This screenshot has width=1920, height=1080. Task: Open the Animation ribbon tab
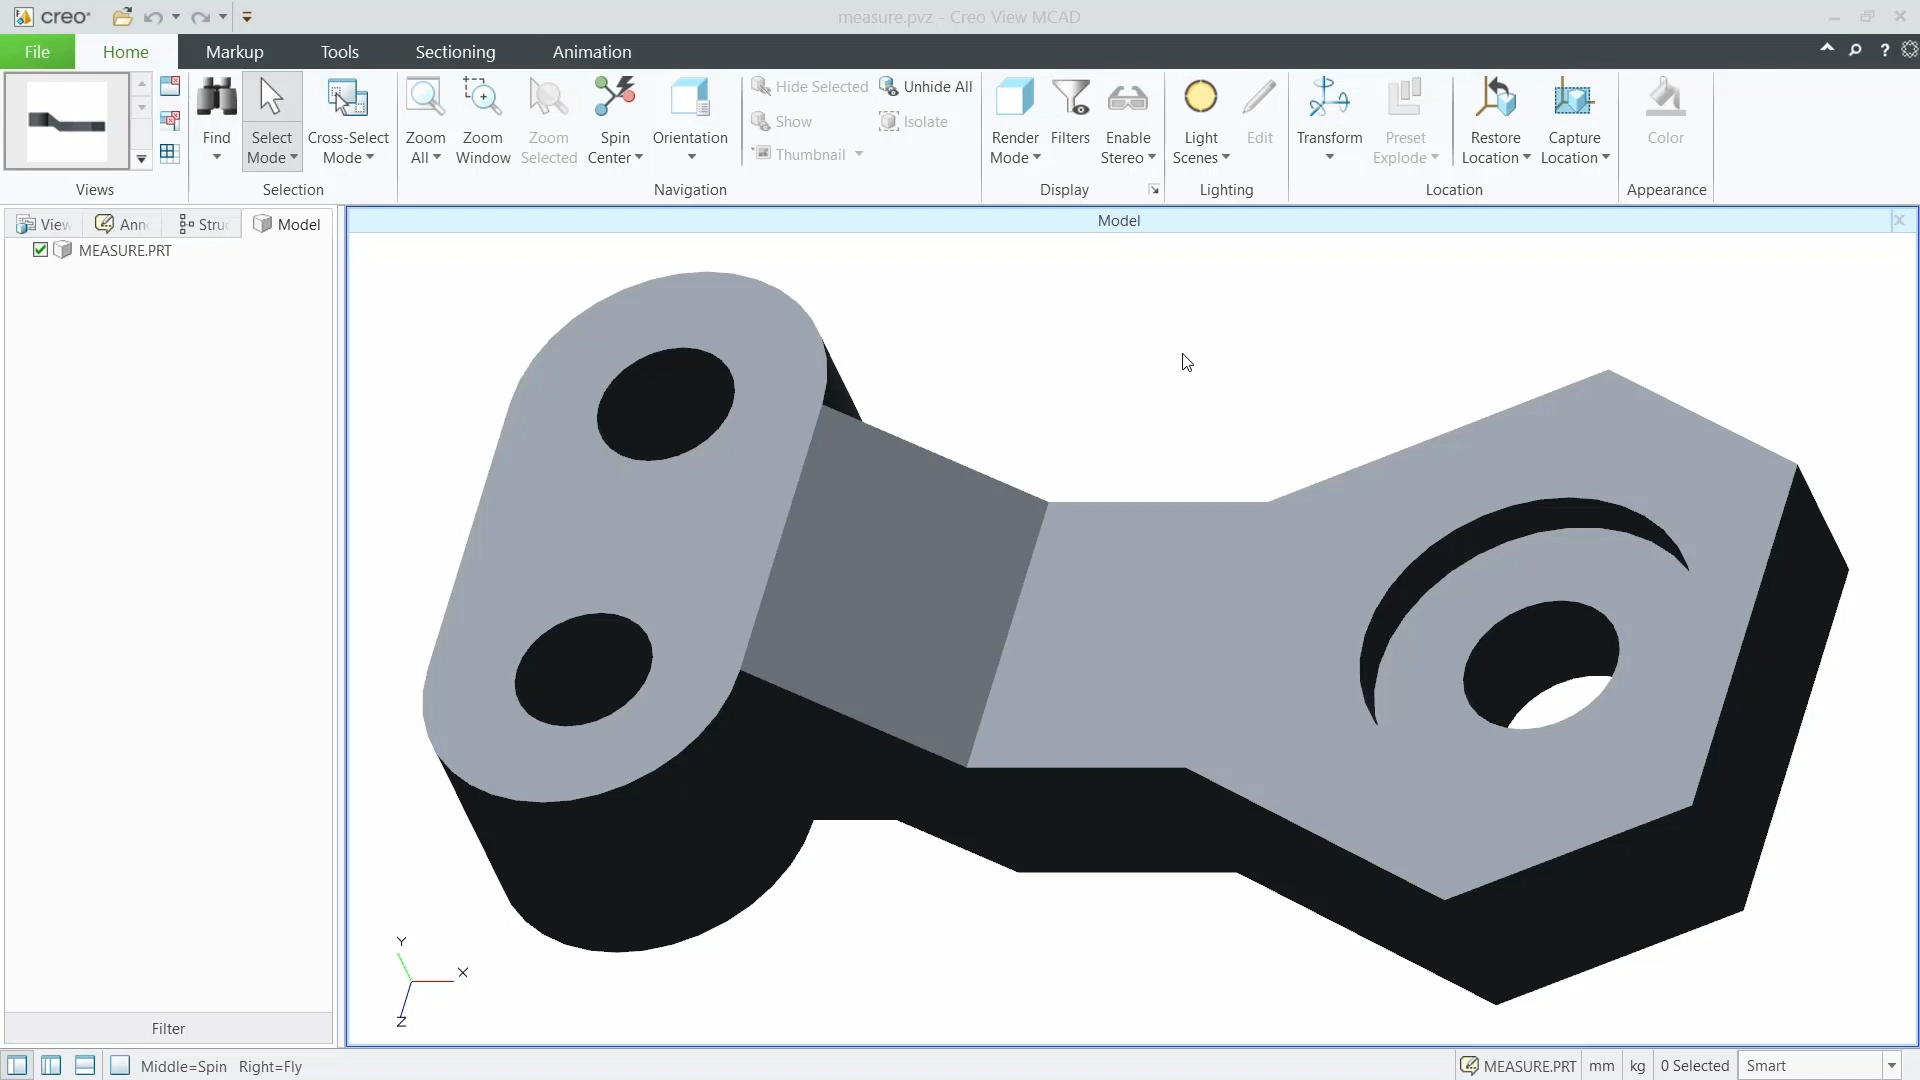[x=592, y=52]
